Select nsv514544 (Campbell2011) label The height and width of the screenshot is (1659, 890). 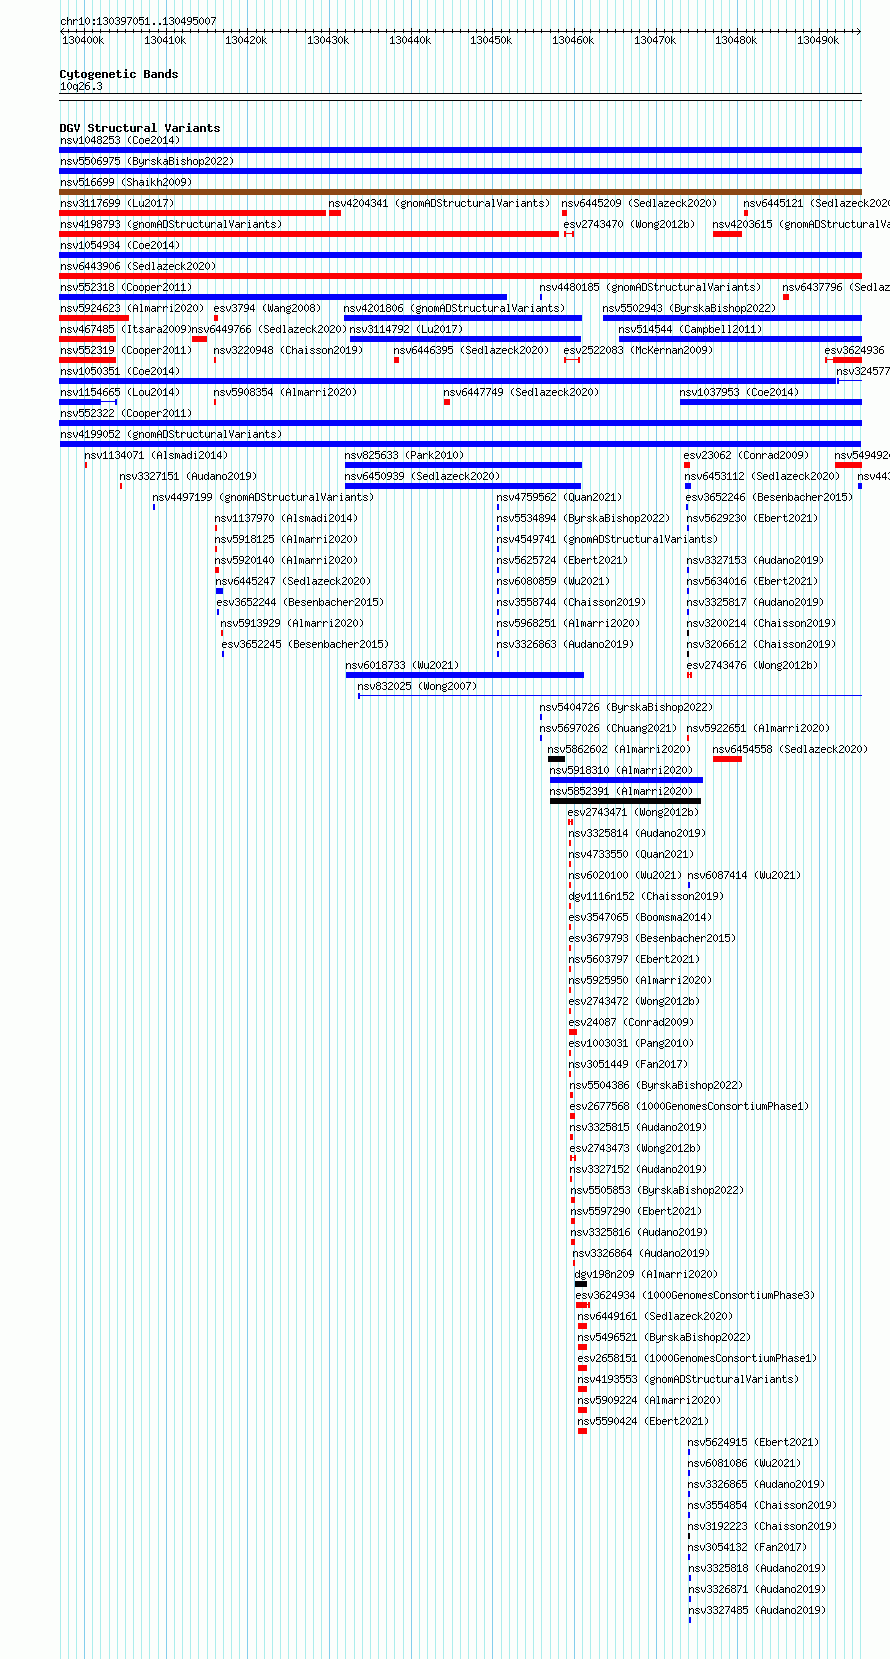point(690,329)
